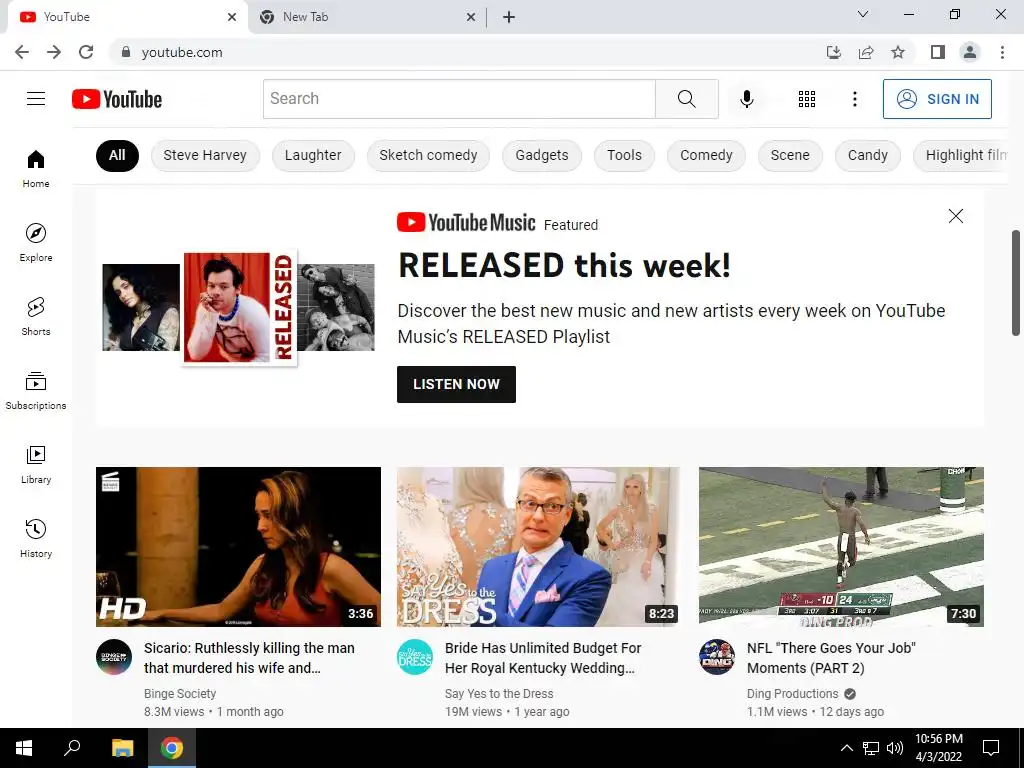
Task: Open File Explorer from taskbar
Action: (122, 748)
